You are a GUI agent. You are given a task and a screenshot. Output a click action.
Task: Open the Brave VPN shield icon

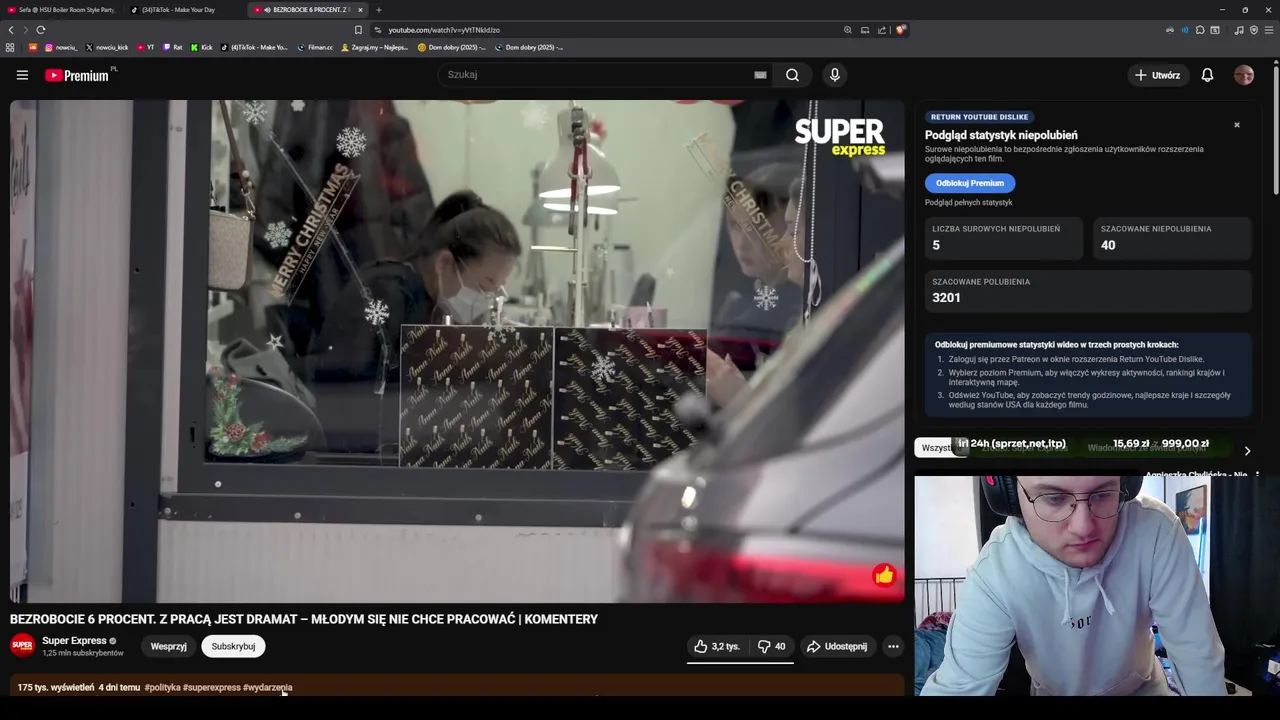click(x=1254, y=30)
